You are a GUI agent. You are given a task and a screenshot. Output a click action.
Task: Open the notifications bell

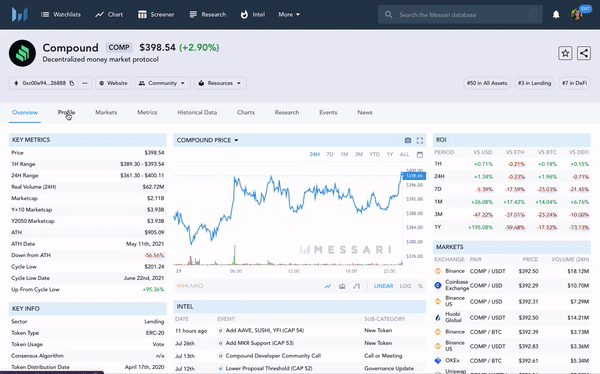[556, 15]
